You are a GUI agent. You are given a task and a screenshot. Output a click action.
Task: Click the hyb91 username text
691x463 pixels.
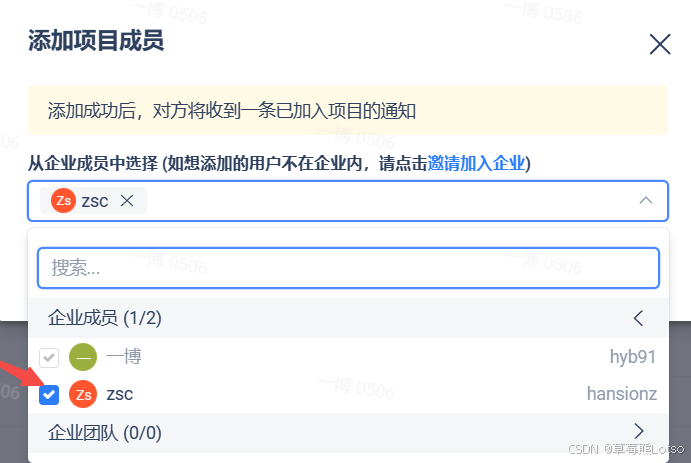[x=633, y=357]
